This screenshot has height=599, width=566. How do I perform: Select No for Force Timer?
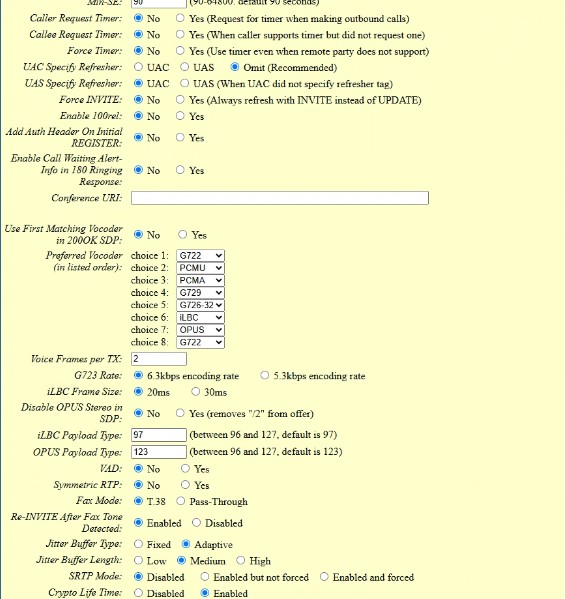(x=138, y=50)
